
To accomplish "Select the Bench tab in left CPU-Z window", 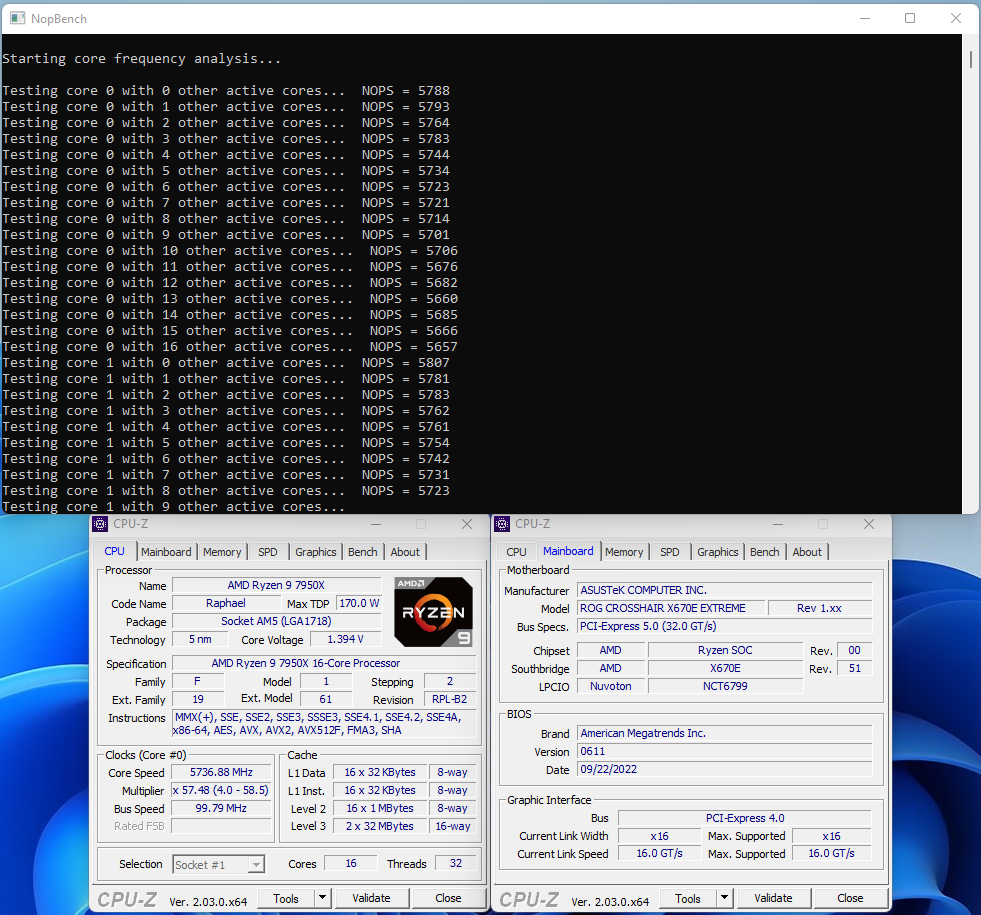I will click(x=362, y=552).
